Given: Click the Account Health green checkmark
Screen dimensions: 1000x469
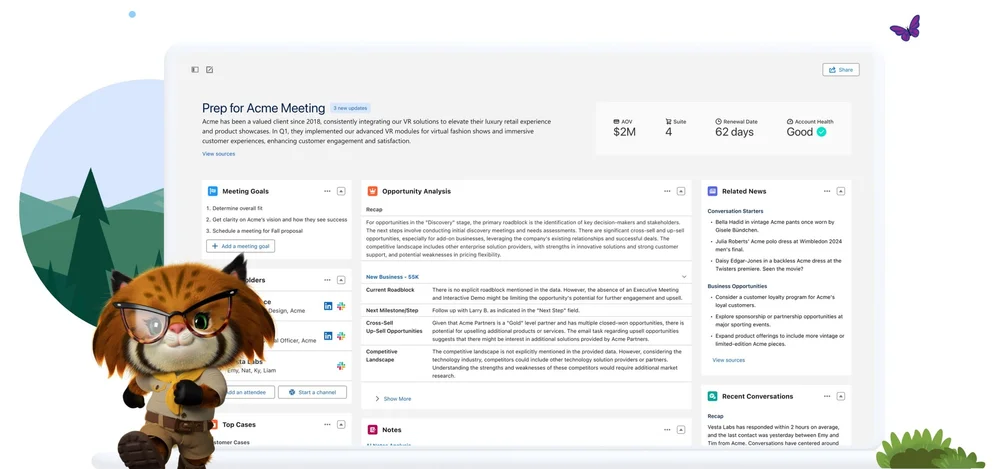Looking at the screenshot, I should pos(821,132).
